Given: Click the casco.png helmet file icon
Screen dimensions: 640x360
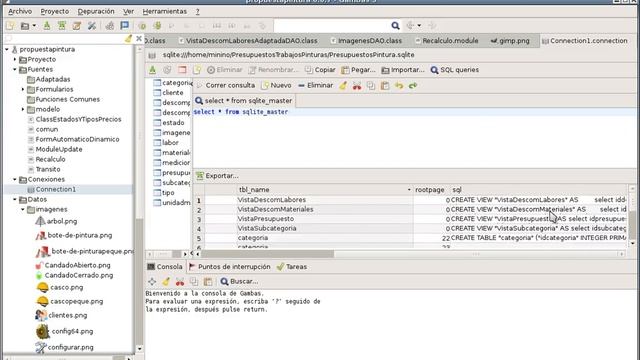Looking at the screenshot, I should [42, 287].
